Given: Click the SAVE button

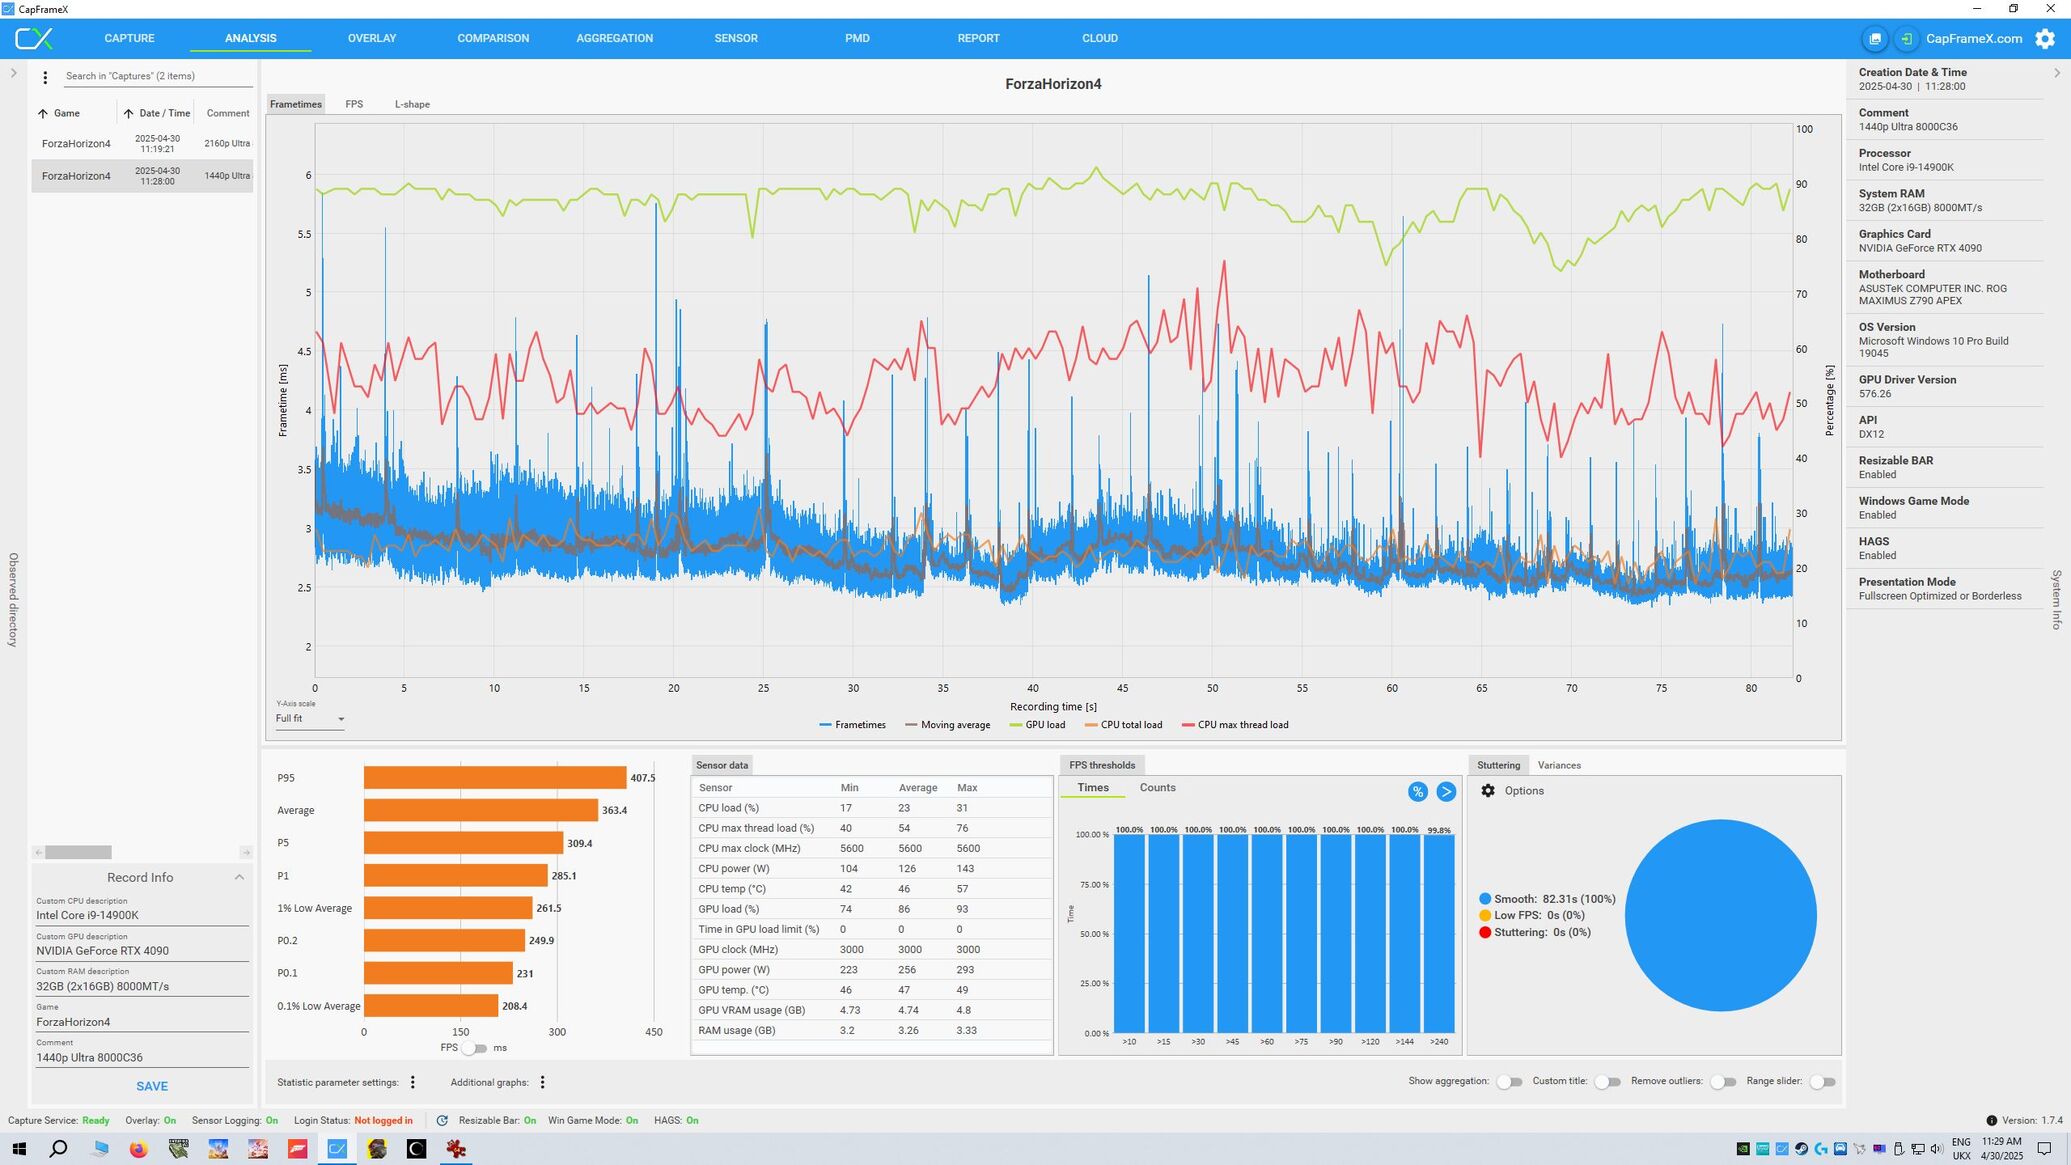Looking at the screenshot, I should (152, 1086).
